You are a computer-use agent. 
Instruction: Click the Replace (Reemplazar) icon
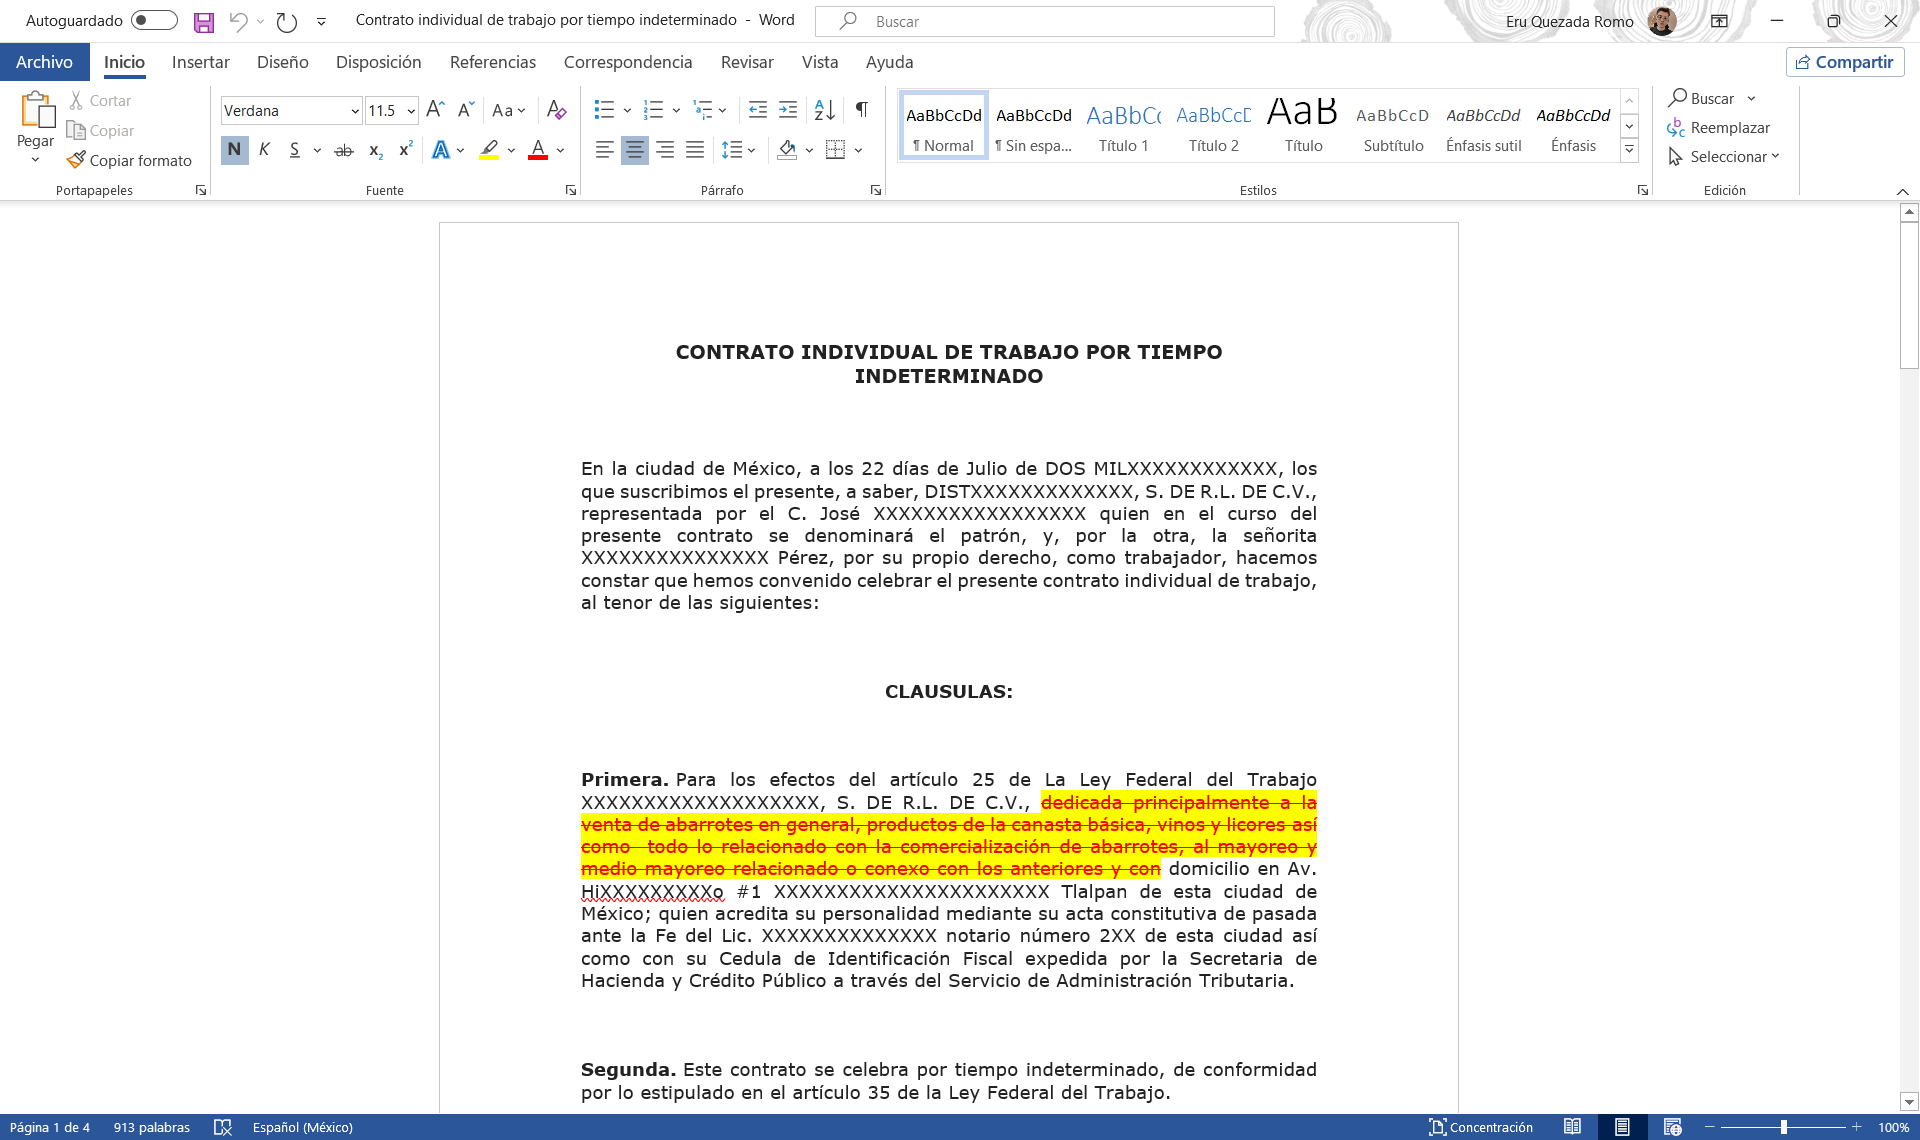point(1676,128)
